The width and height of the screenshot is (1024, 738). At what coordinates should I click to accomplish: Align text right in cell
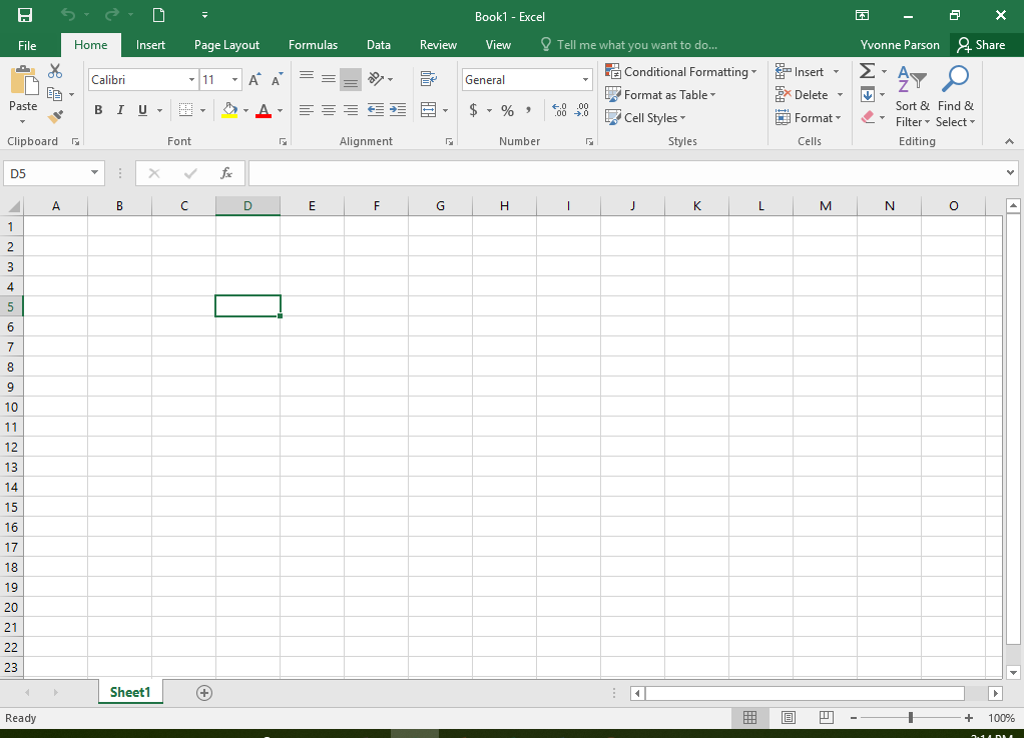tap(351, 110)
